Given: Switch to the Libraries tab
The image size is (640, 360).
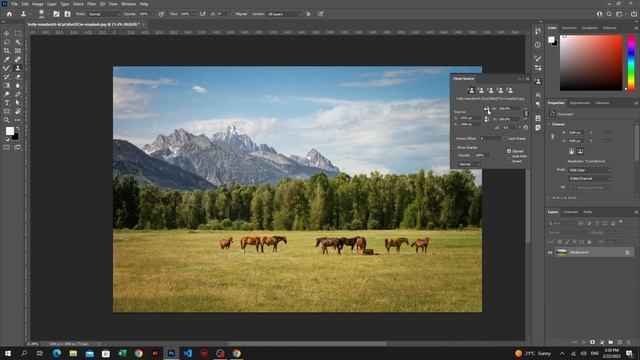Looking at the screenshot, I should [602, 103].
